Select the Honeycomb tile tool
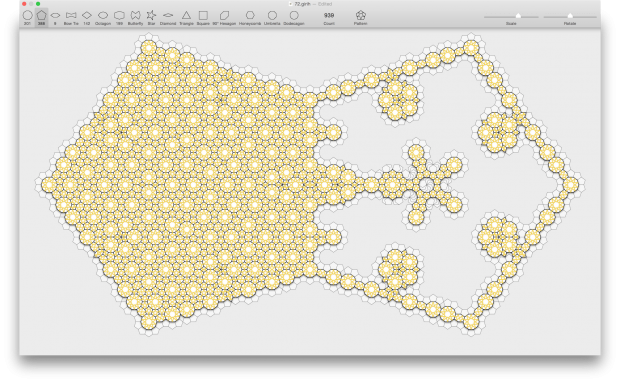The image size is (620, 383). (250, 17)
